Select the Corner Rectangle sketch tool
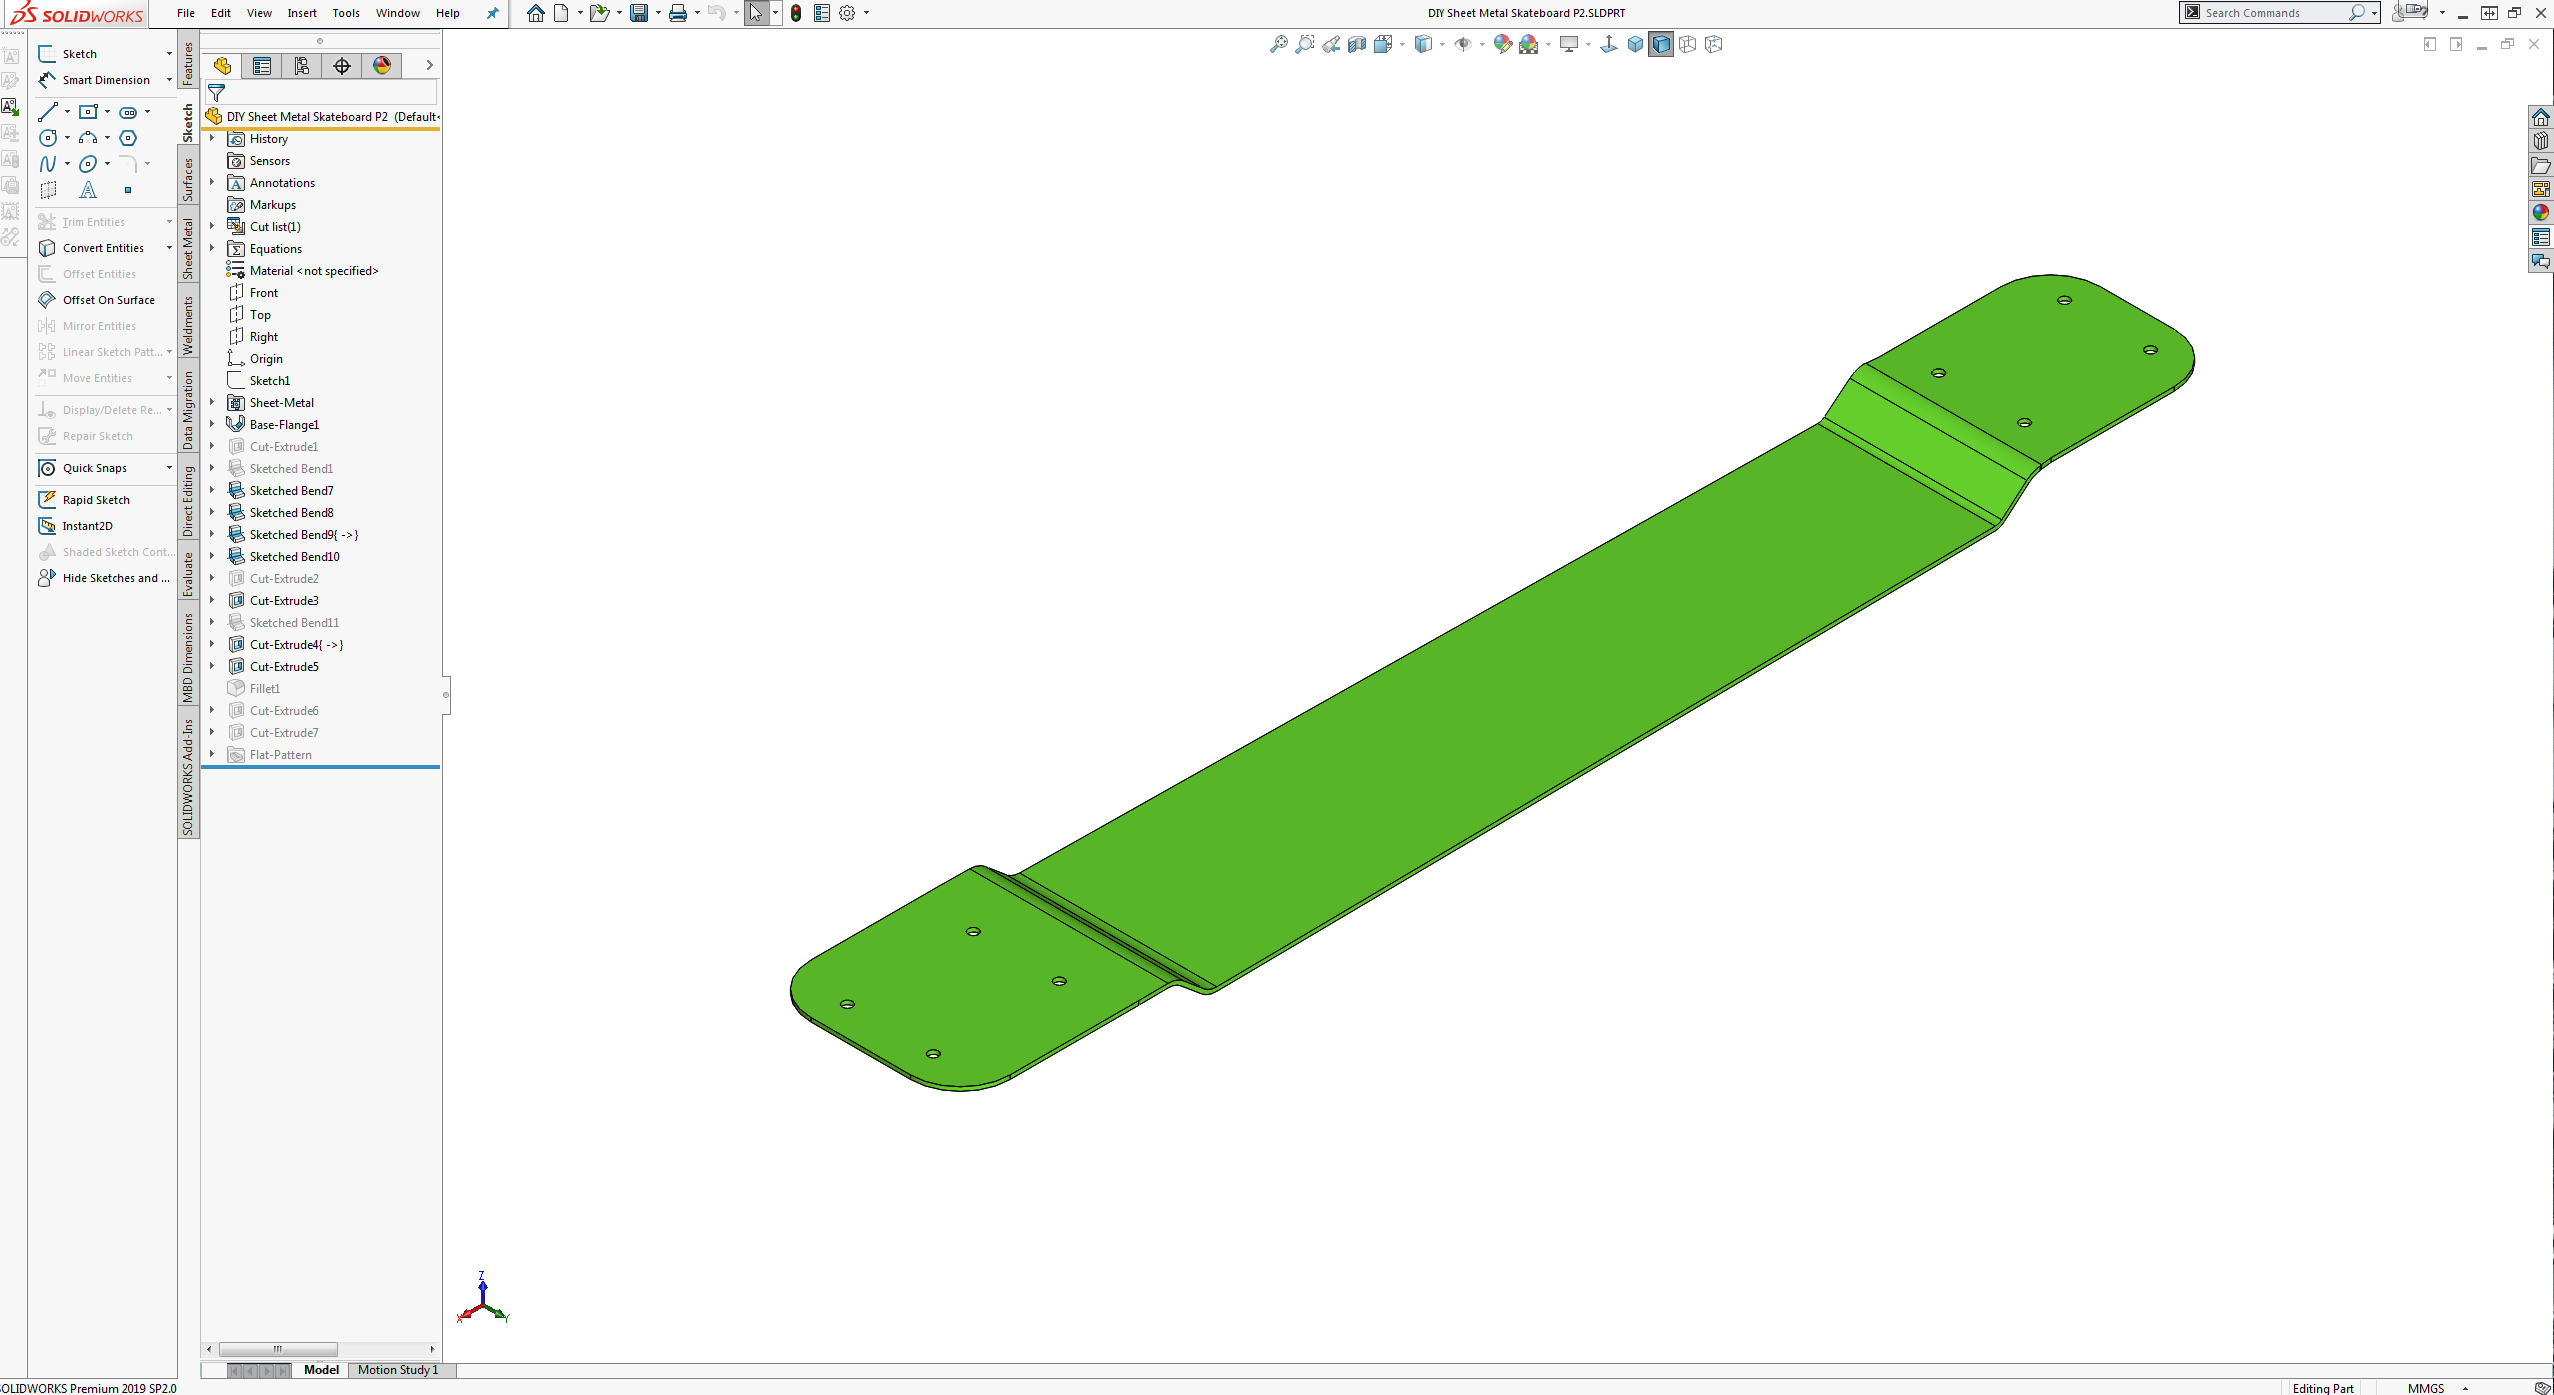Screen dimensions: 2554x1395 [88, 112]
